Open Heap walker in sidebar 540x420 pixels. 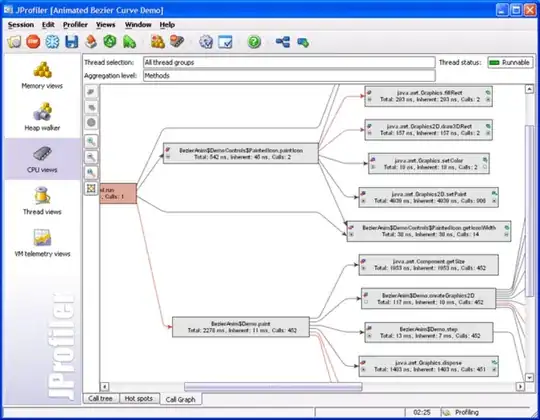(x=42, y=117)
